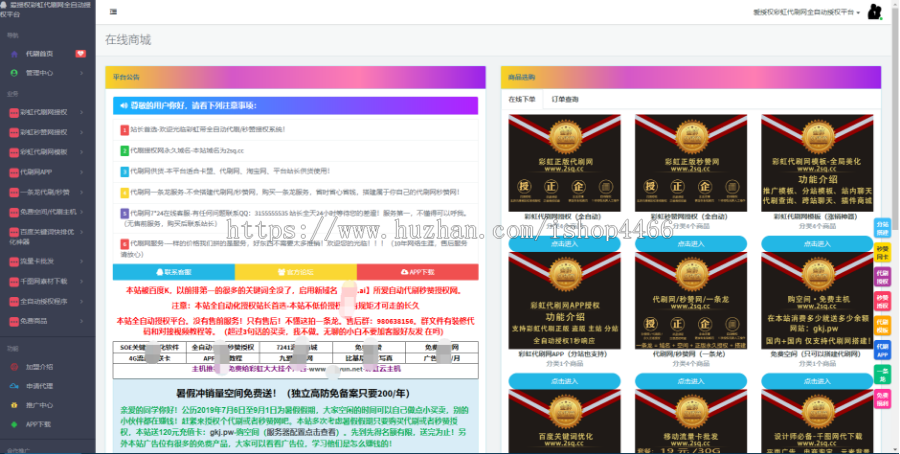Expand the 管理中心 sidebar arrow
The height and width of the screenshot is (454, 900).
point(82,73)
